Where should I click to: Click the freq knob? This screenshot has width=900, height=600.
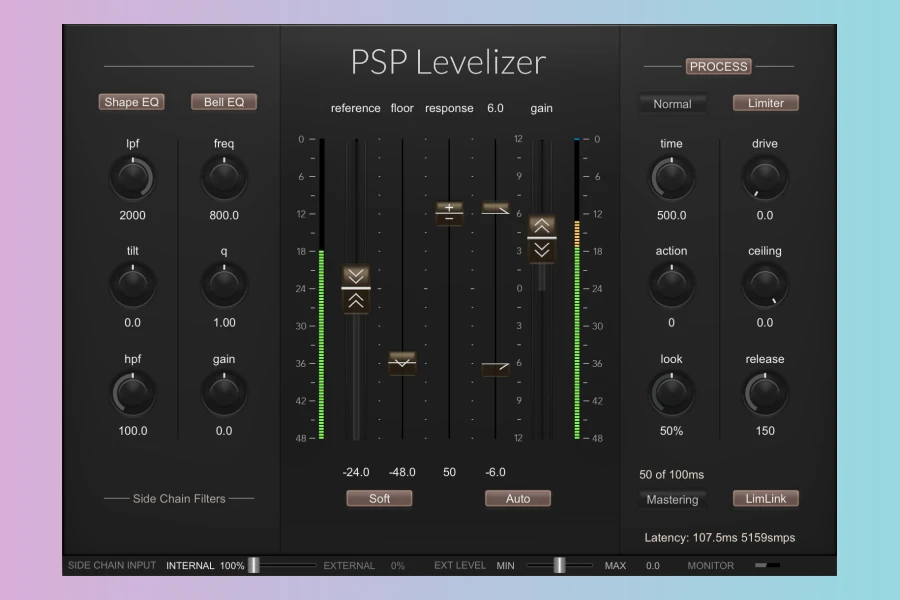[224, 177]
